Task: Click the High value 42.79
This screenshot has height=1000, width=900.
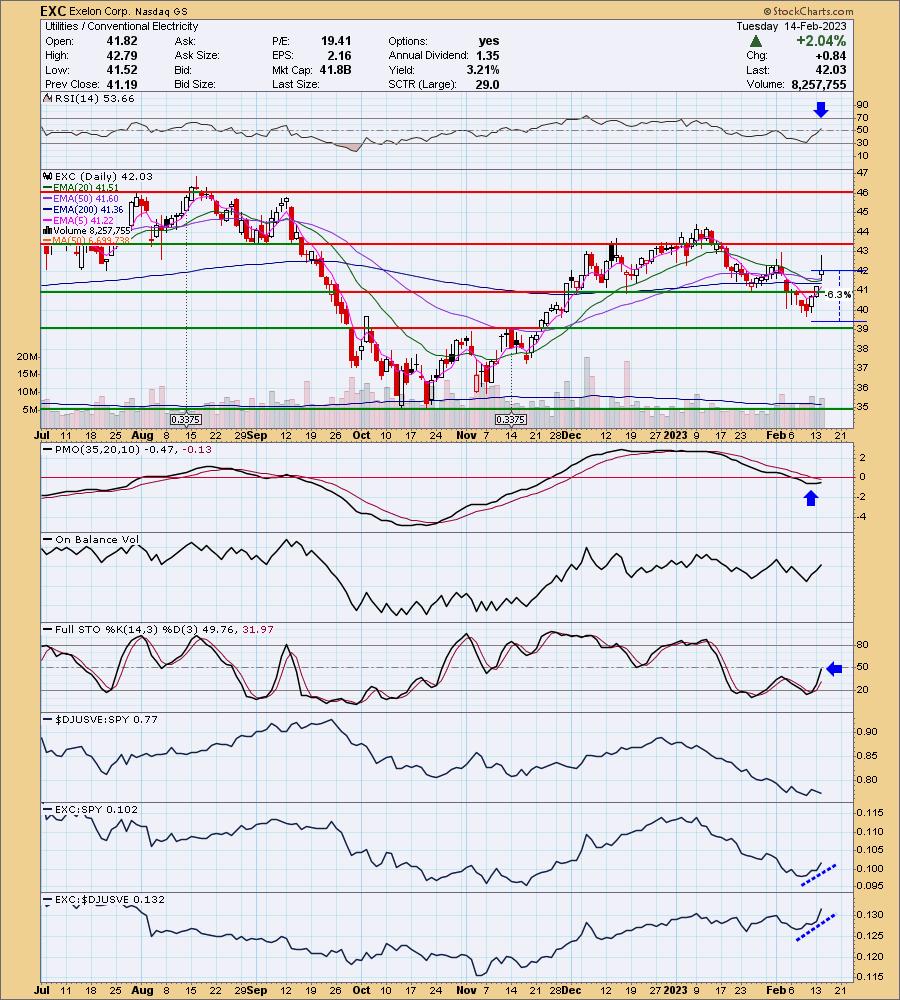Action: pos(122,55)
